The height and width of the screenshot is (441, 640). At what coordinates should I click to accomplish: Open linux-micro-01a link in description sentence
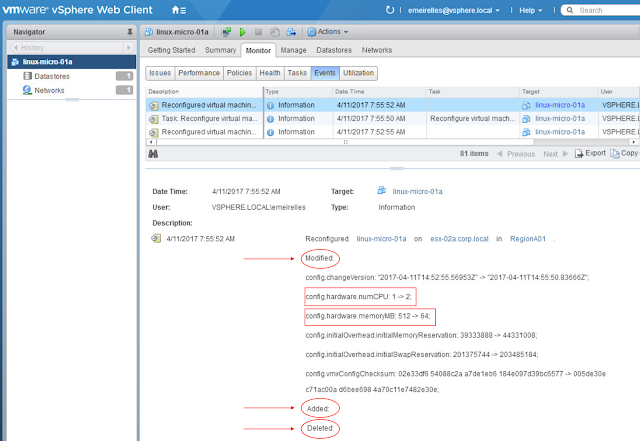(381, 239)
